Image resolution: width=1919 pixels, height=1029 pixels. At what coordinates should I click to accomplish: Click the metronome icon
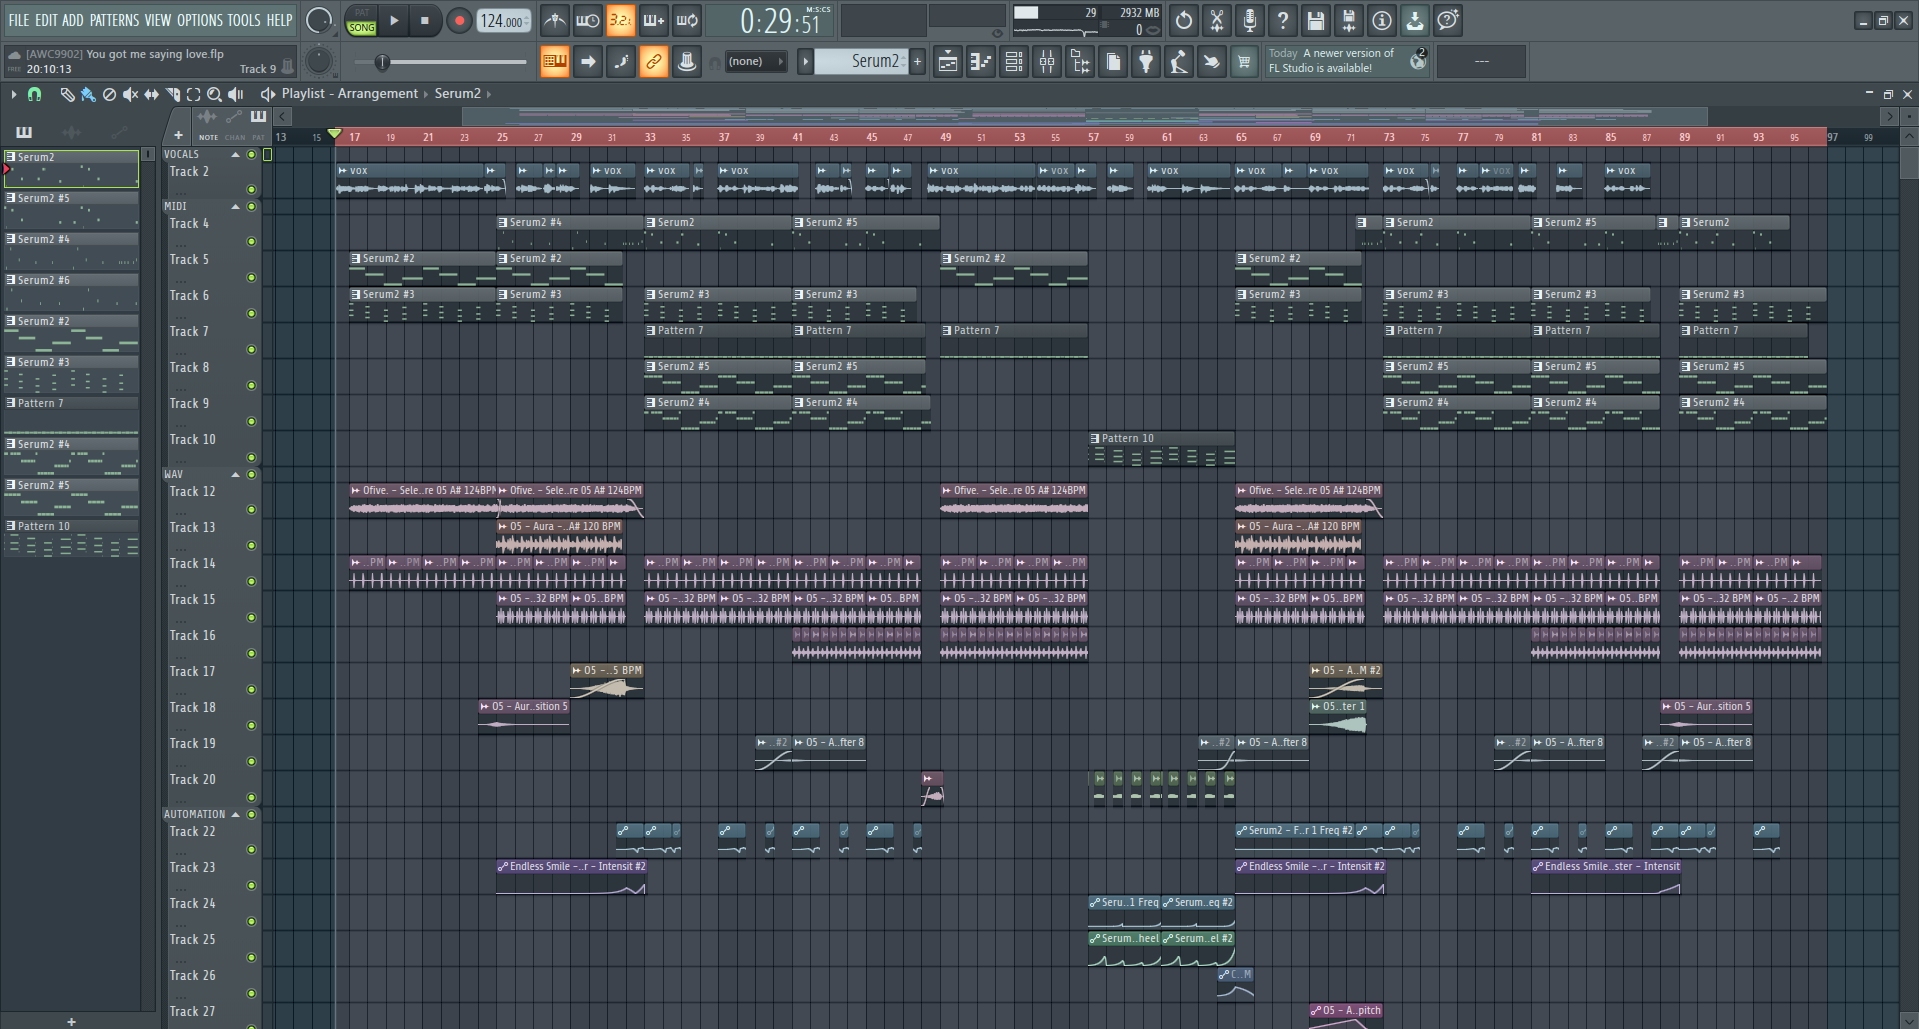(554, 20)
